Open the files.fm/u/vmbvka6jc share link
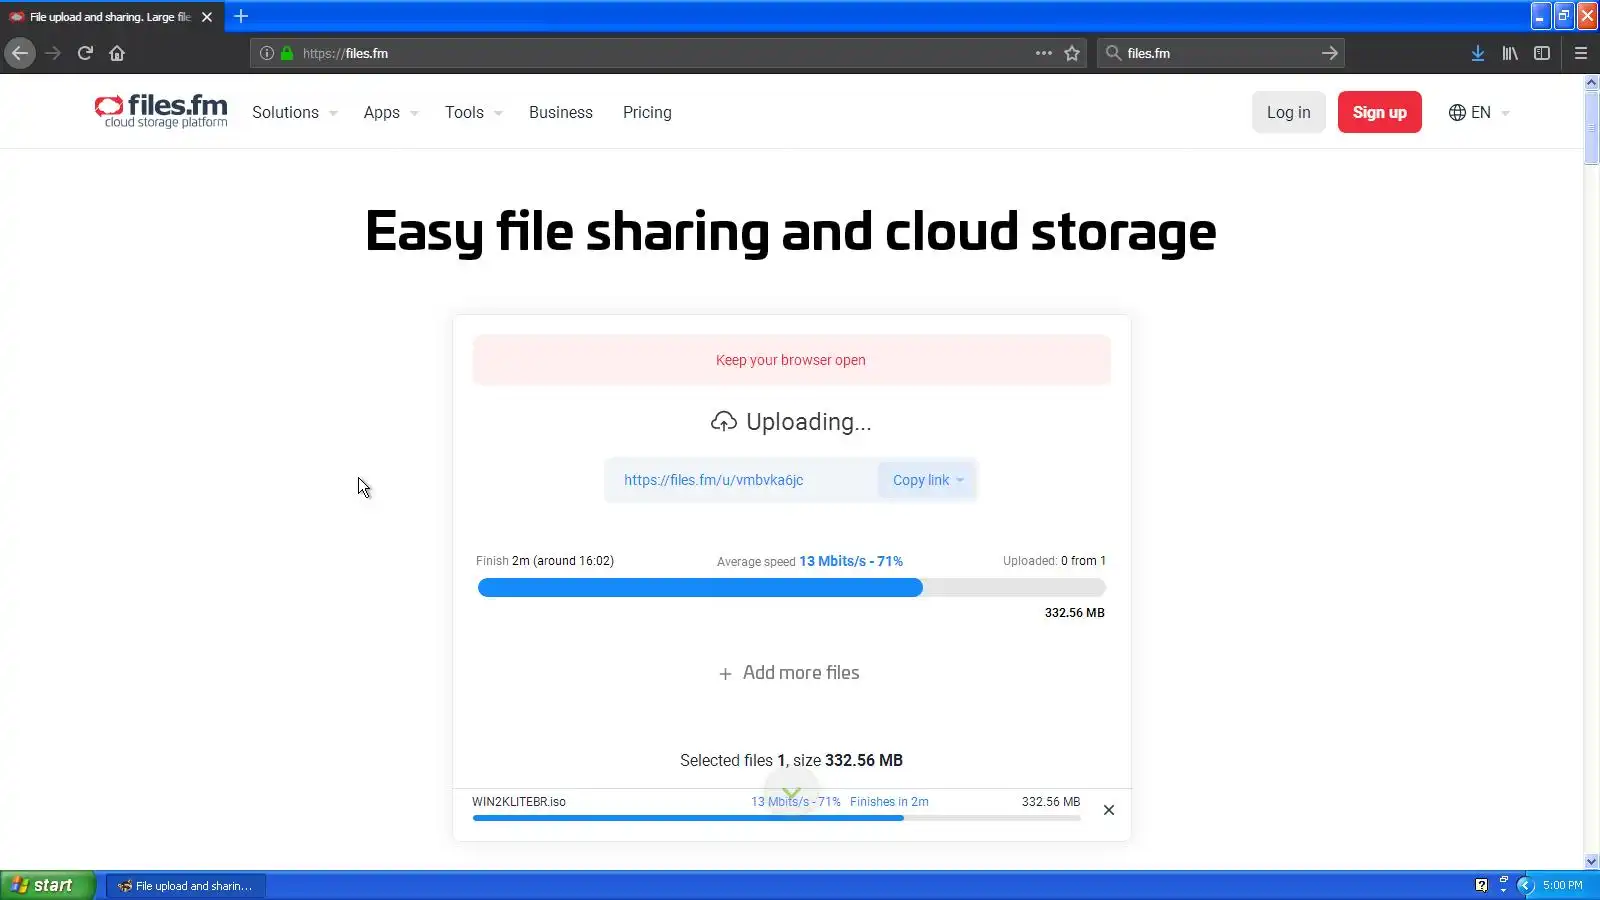Screen dimensions: 1600x900 pyautogui.click(x=714, y=480)
